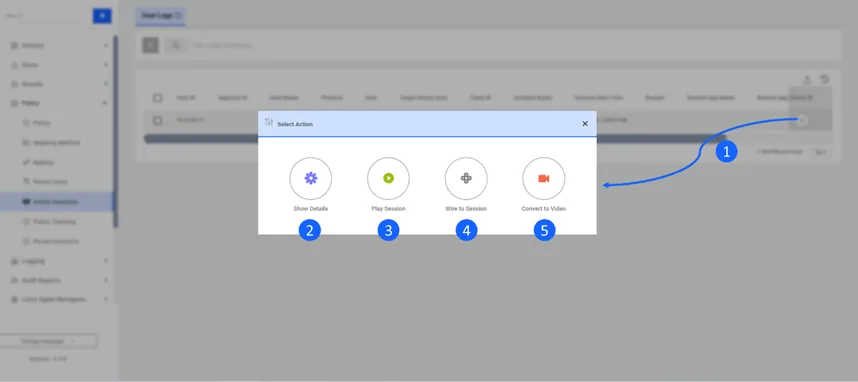
Task: Click the reset history icon above the table
Action: [825, 79]
